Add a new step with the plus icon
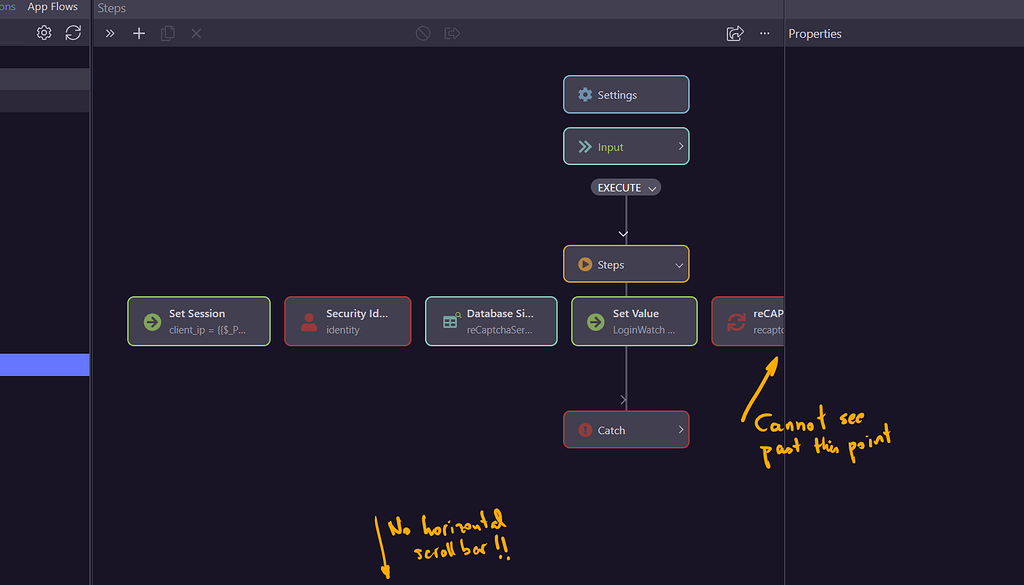 click(138, 32)
